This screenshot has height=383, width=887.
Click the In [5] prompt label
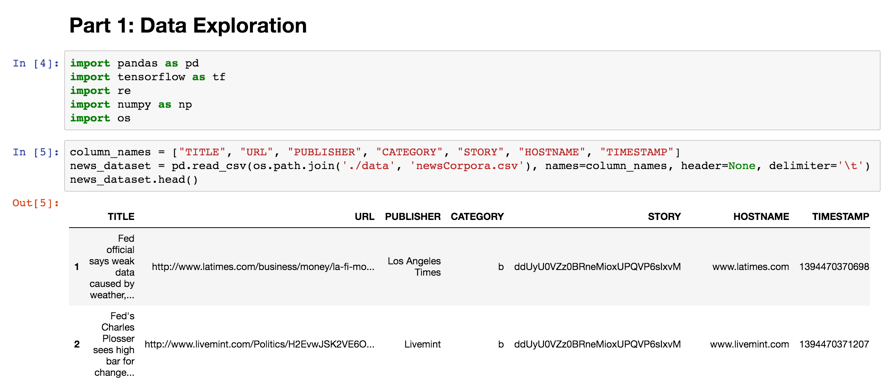(x=36, y=152)
